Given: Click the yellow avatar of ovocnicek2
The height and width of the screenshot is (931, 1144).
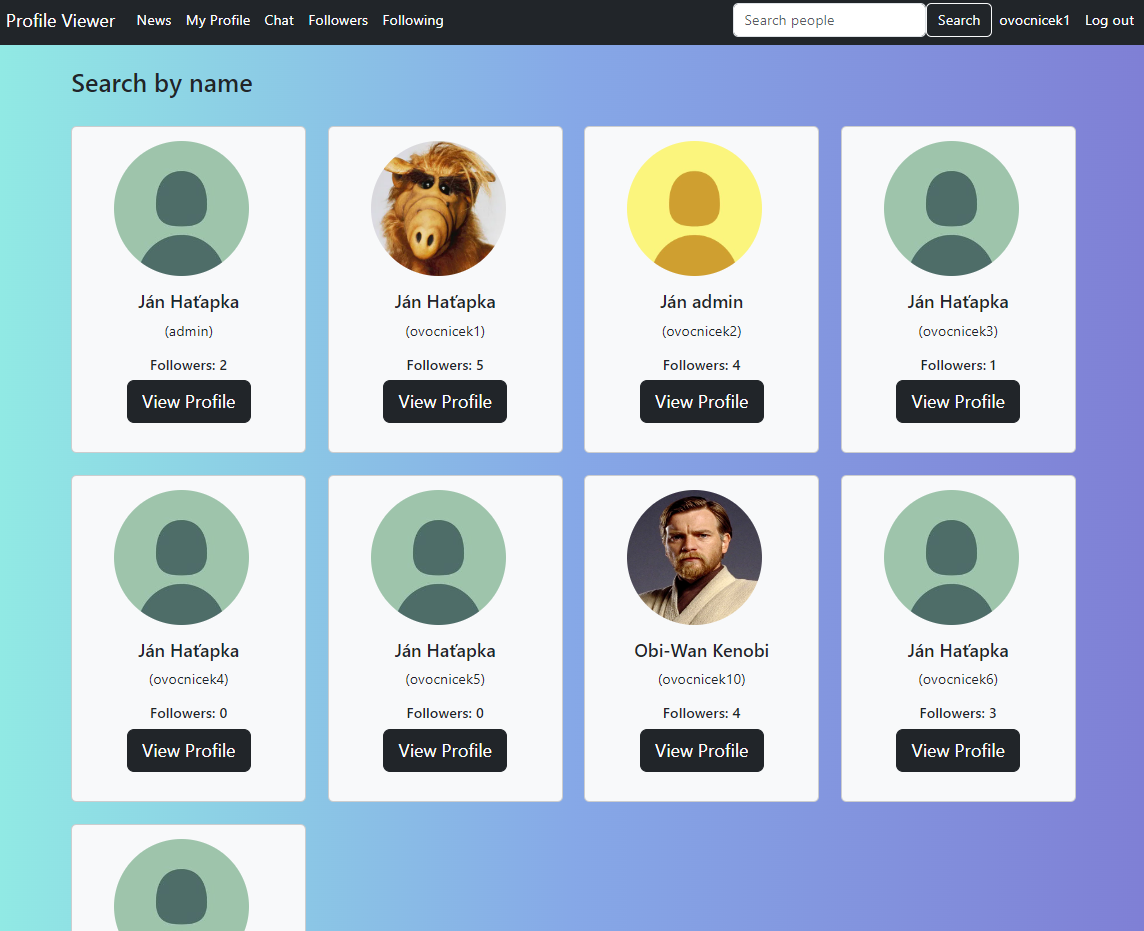Looking at the screenshot, I should 695,209.
